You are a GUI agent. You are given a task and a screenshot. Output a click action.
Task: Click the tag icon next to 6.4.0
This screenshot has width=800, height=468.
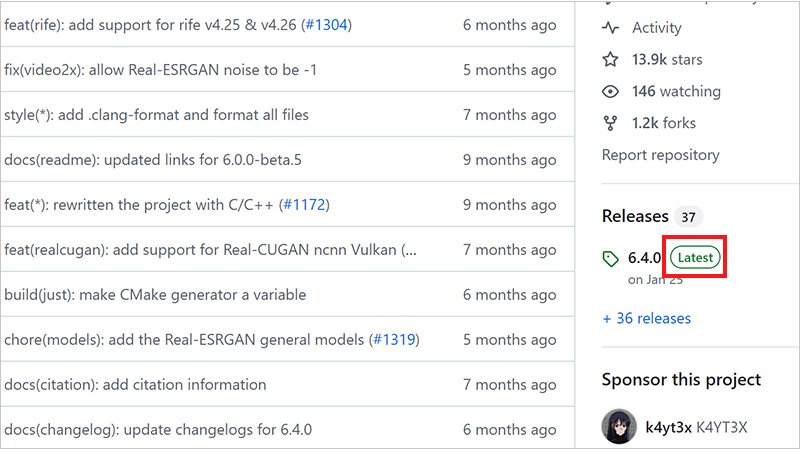click(x=611, y=259)
